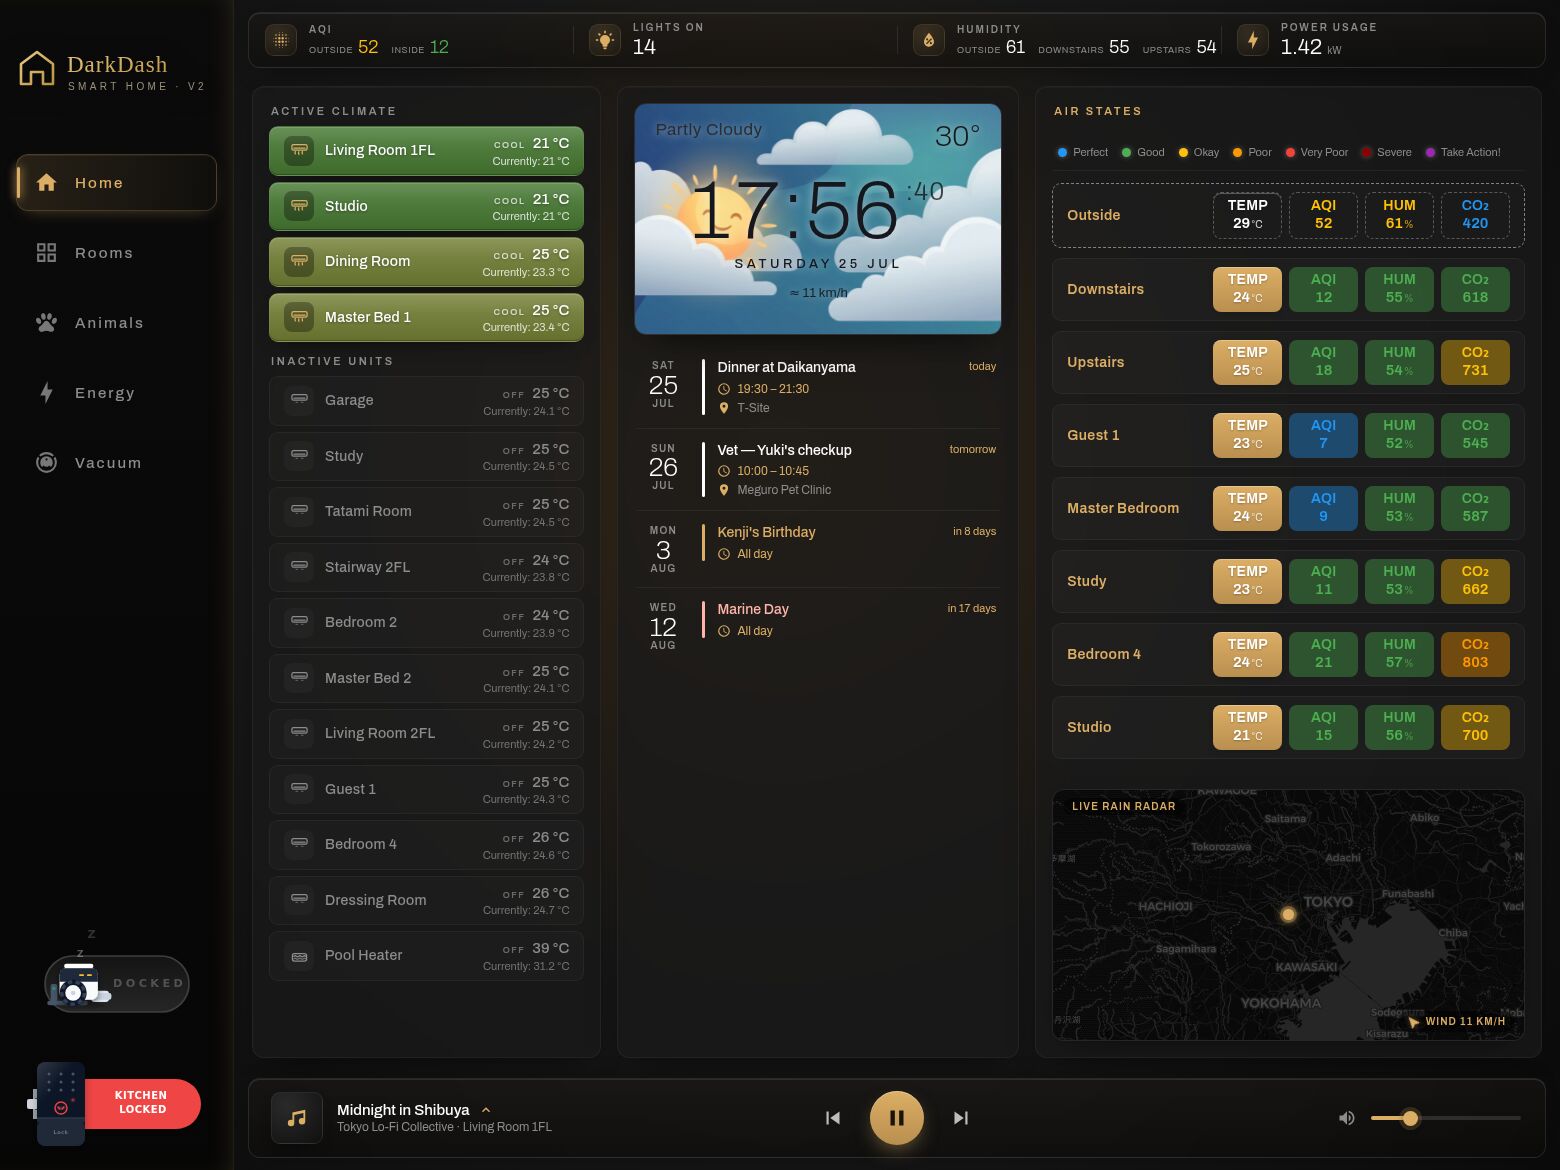Image resolution: width=1560 pixels, height=1170 pixels.
Task: Open the Rooms sidebar item
Action: [116, 253]
